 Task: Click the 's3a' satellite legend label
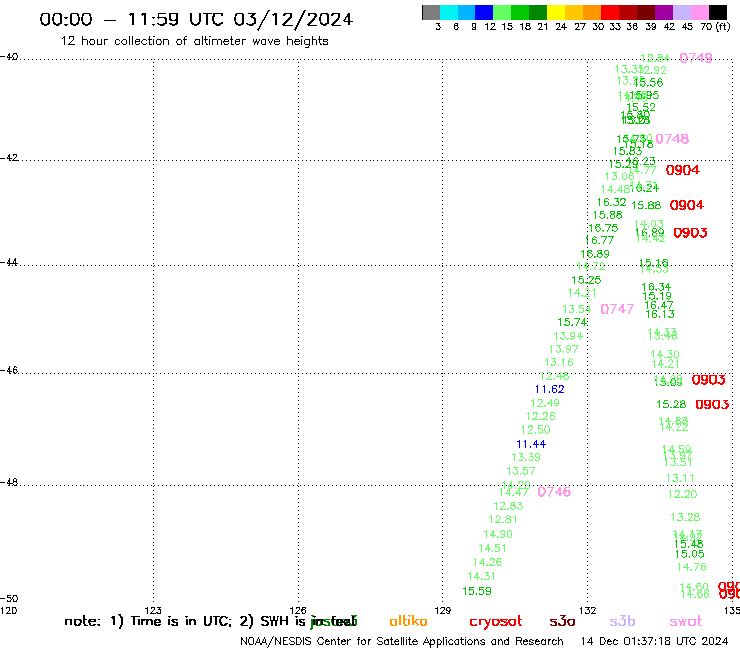[562, 622]
